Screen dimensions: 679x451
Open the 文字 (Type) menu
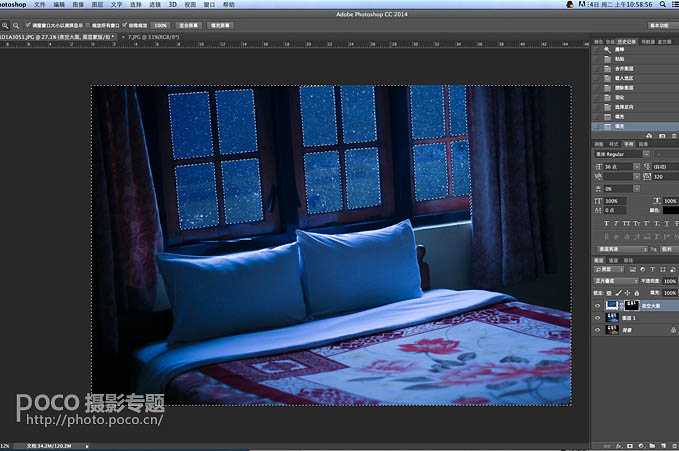tap(116, 4)
